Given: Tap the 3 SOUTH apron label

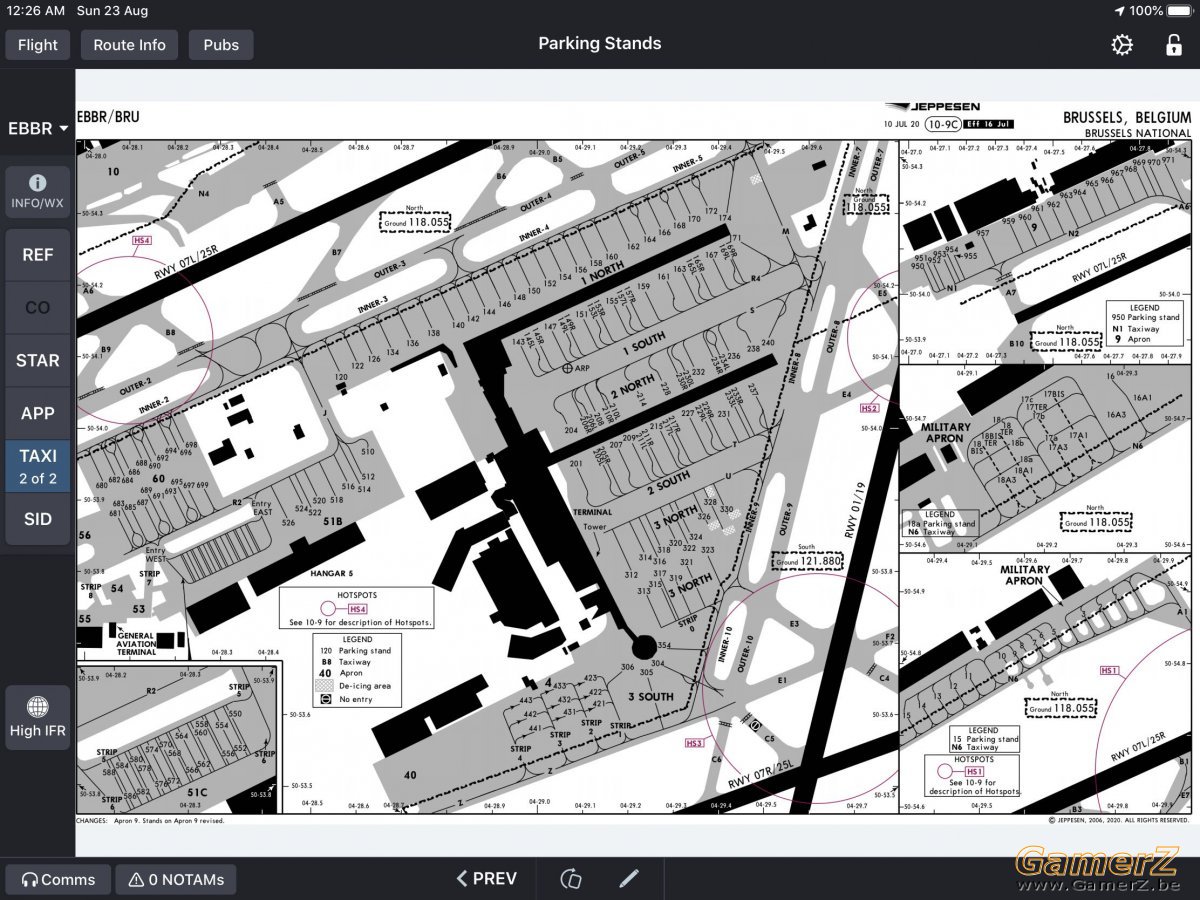Looking at the screenshot, I should click(x=651, y=696).
